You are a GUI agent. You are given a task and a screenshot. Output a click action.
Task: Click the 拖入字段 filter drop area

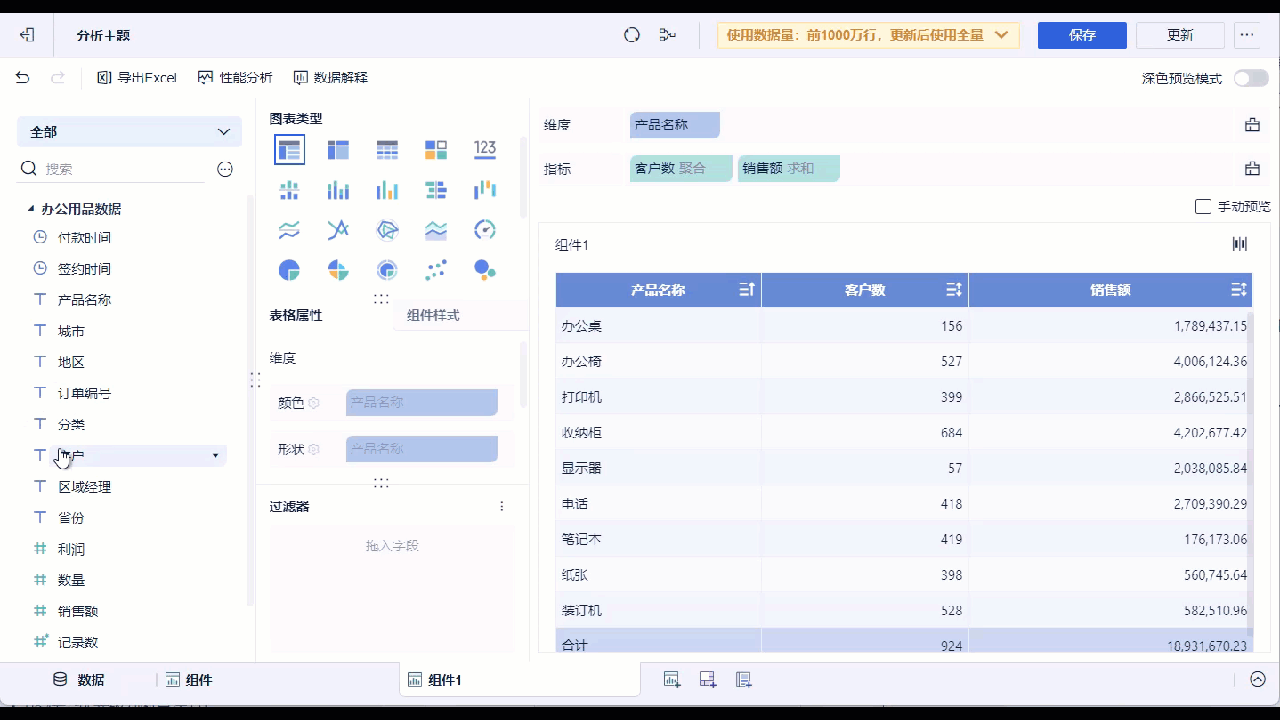pos(392,589)
